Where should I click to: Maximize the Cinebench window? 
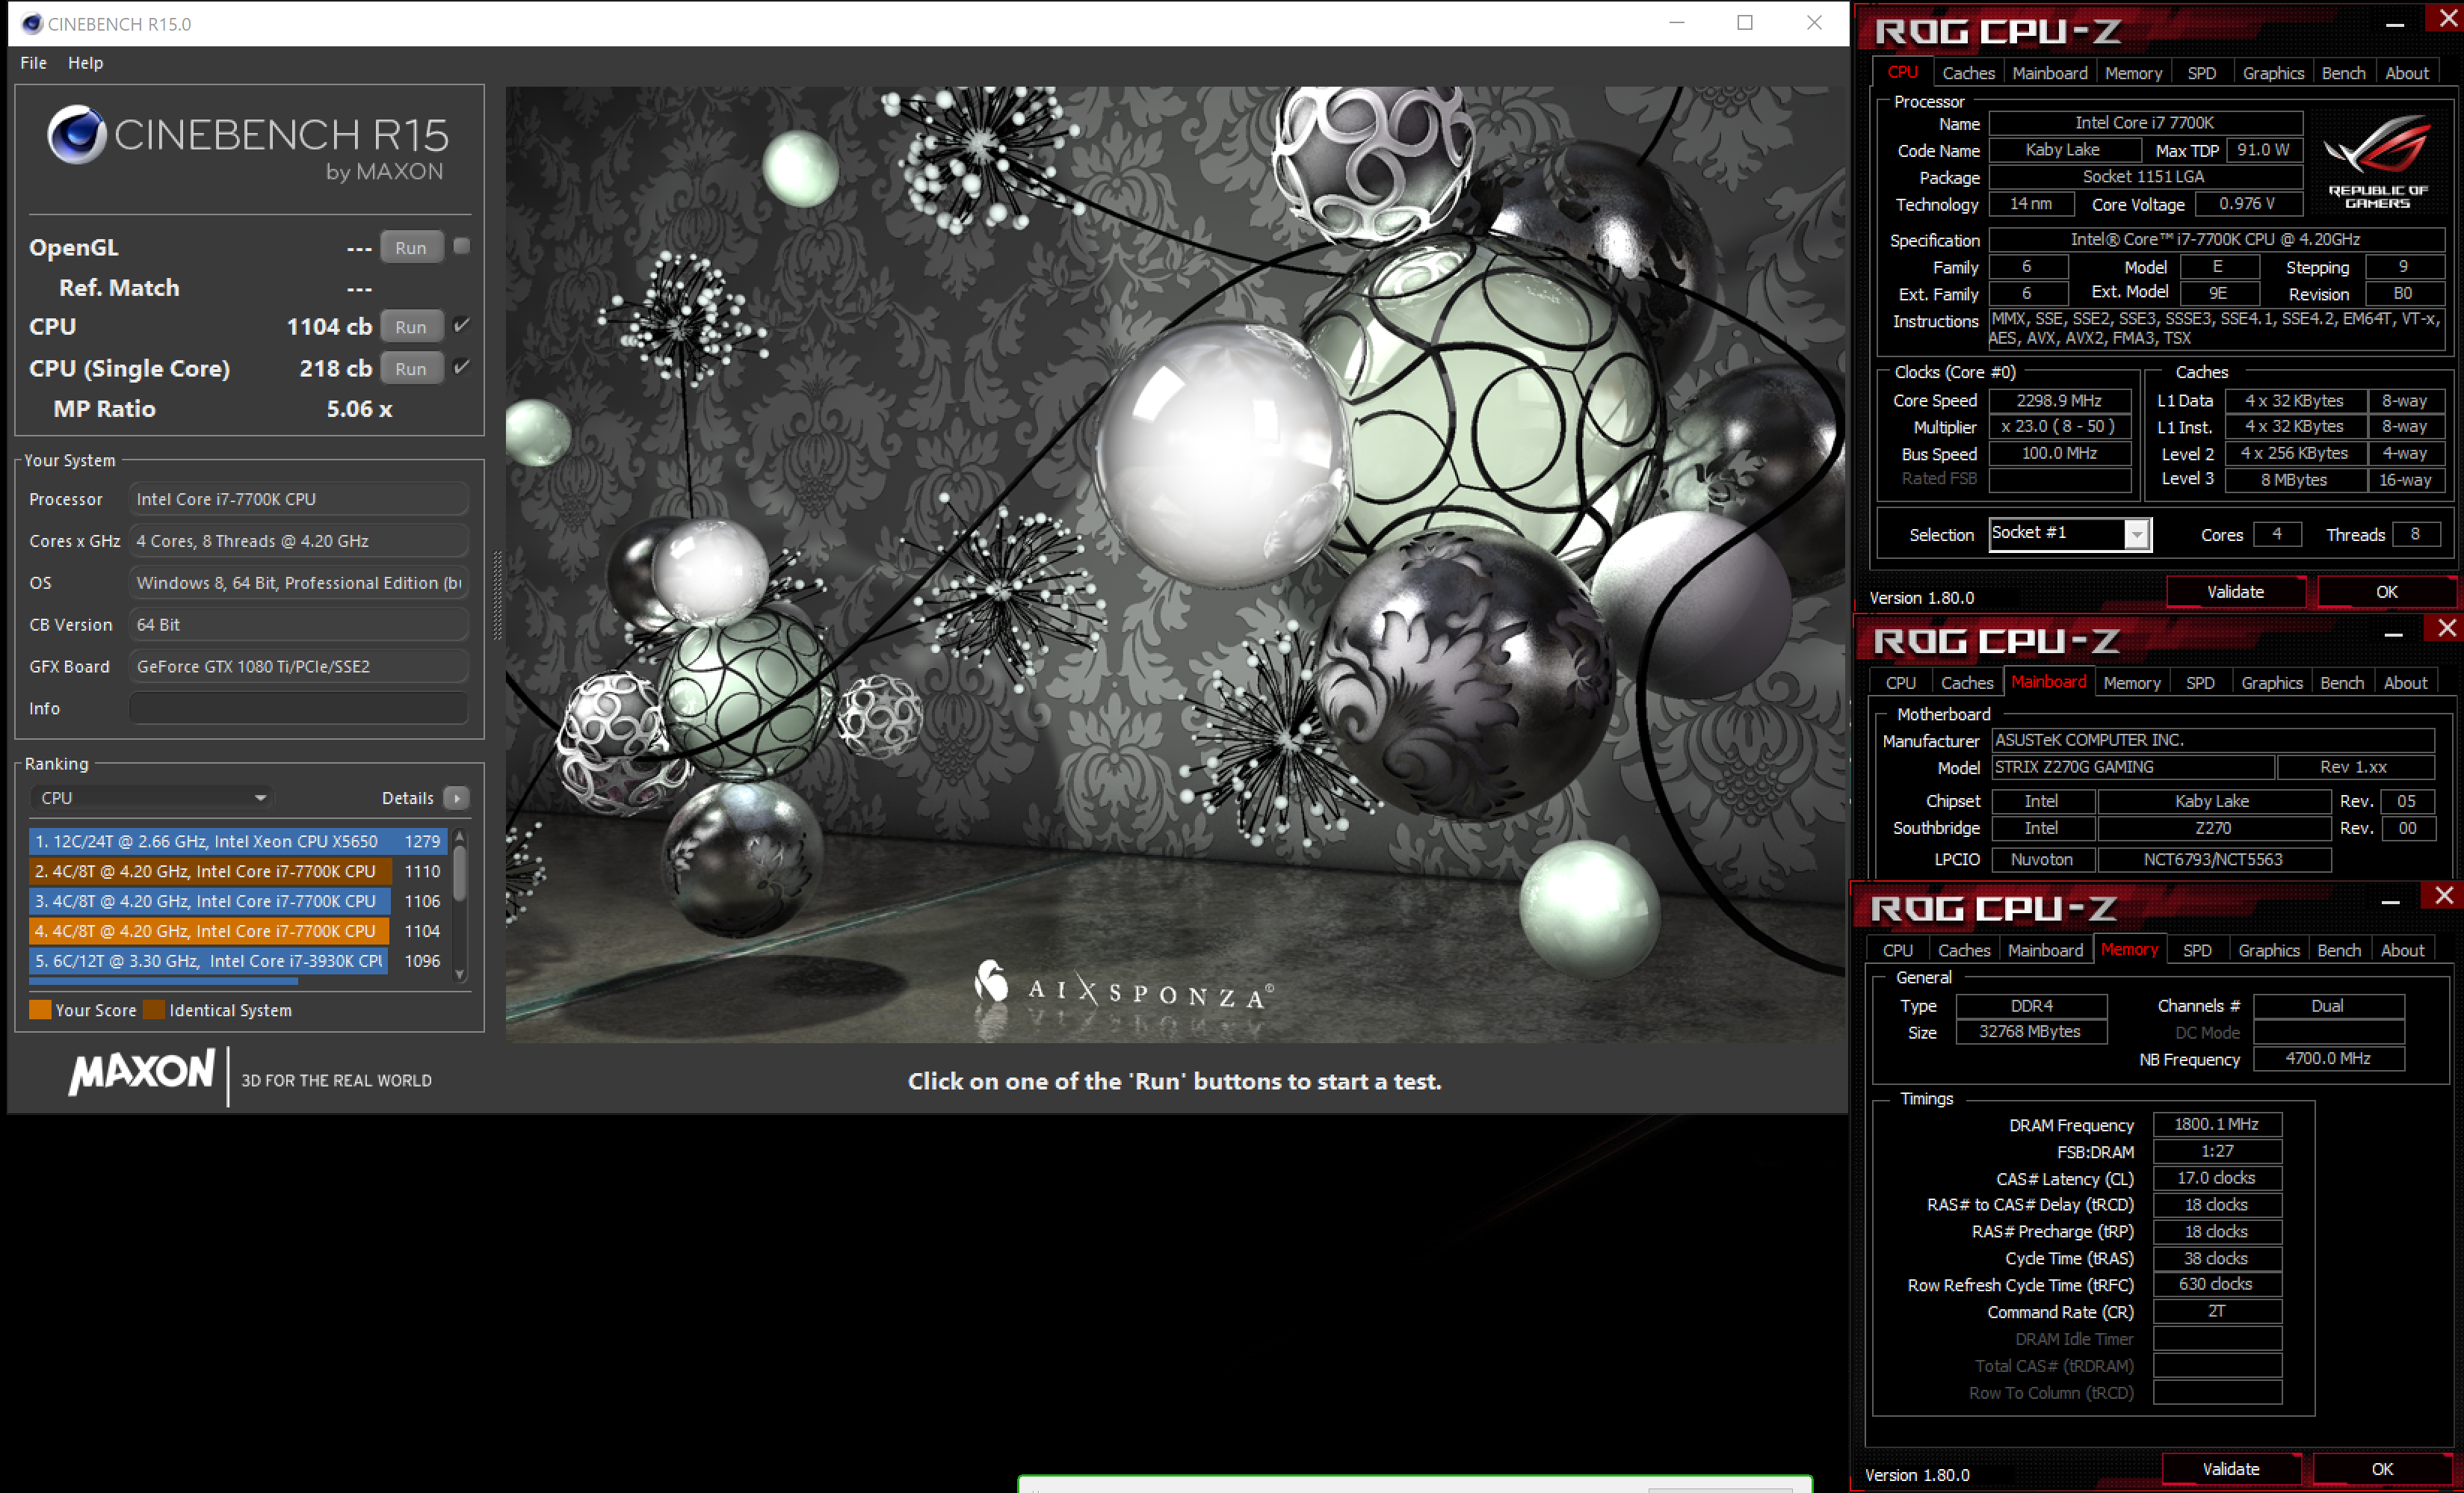tap(1745, 23)
